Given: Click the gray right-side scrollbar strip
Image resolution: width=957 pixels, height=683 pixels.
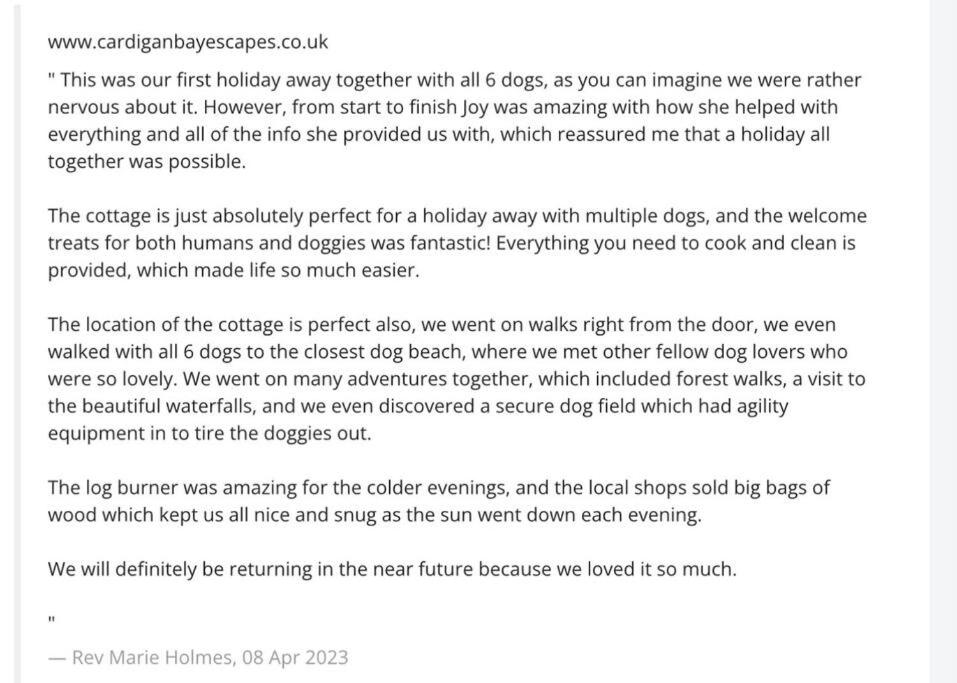Looking at the screenshot, I should pos(943,342).
